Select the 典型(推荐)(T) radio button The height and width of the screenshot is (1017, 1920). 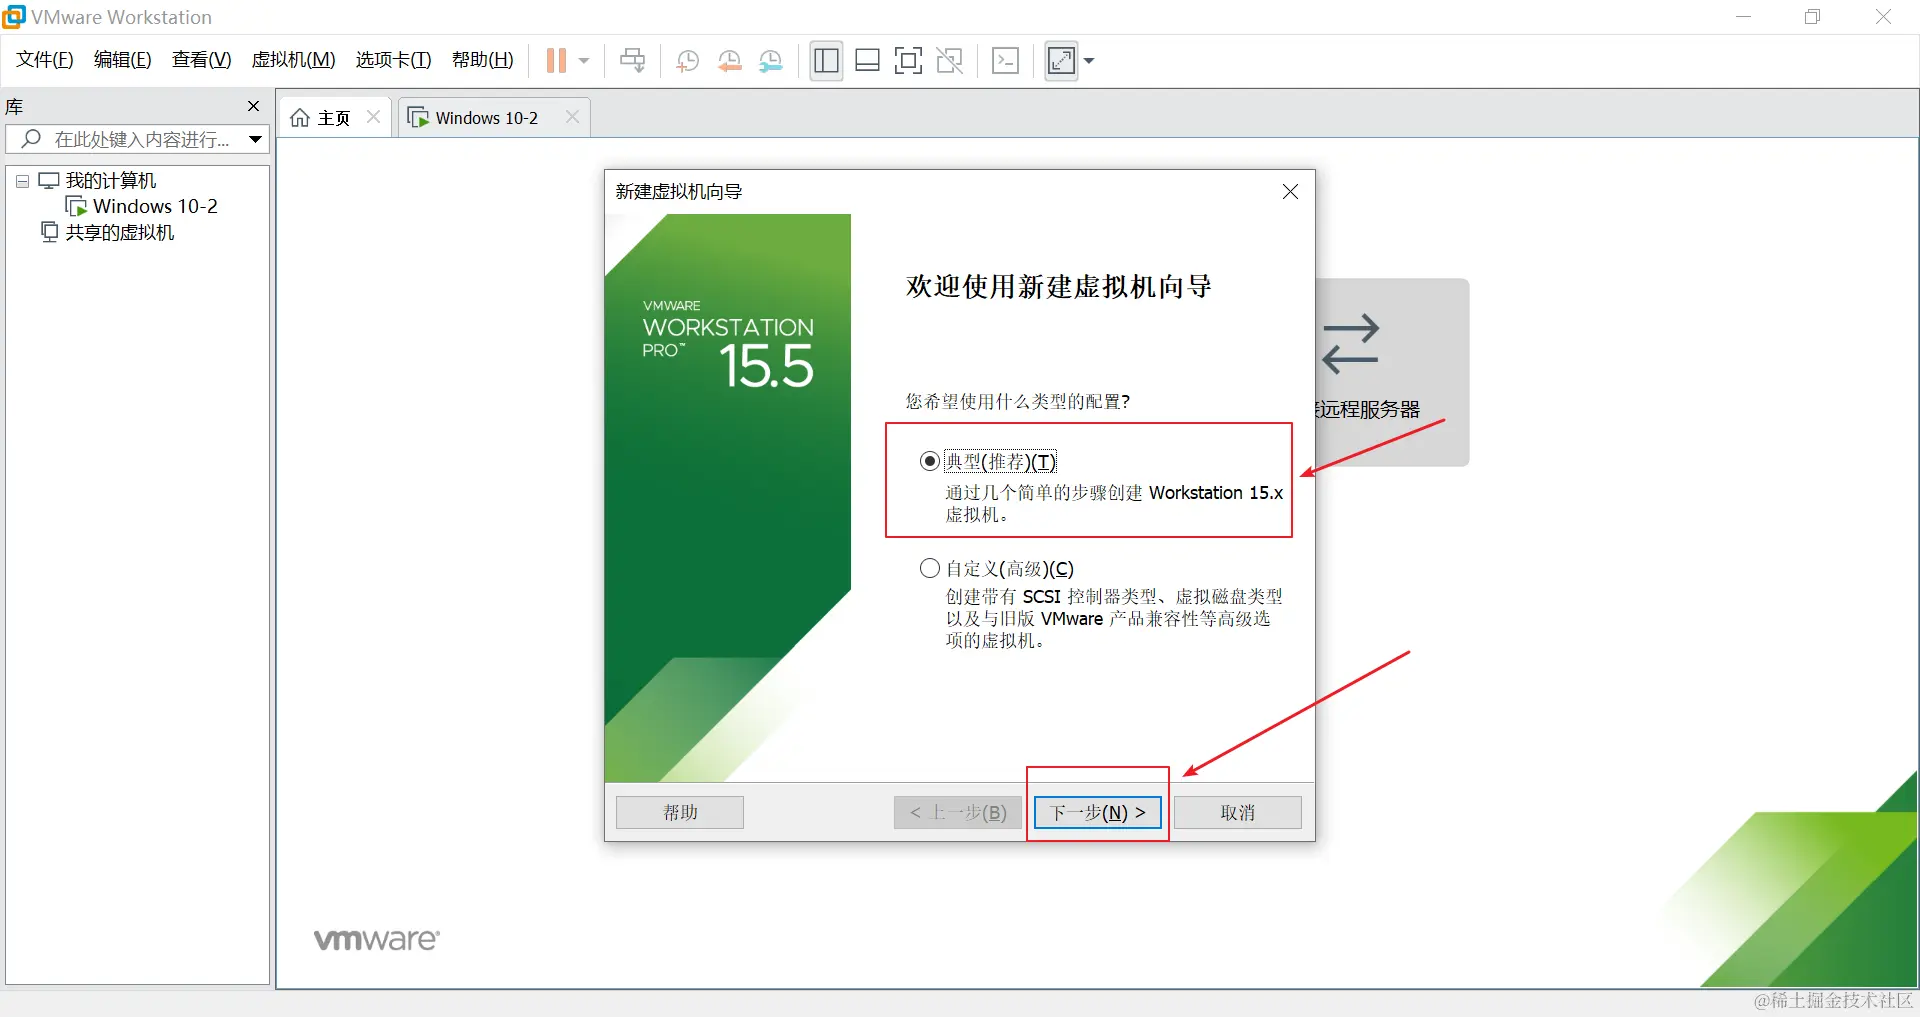[x=930, y=461]
